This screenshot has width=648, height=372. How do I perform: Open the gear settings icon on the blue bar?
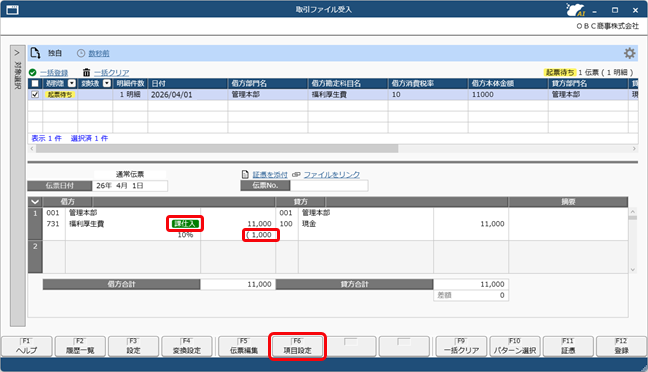point(629,53)
